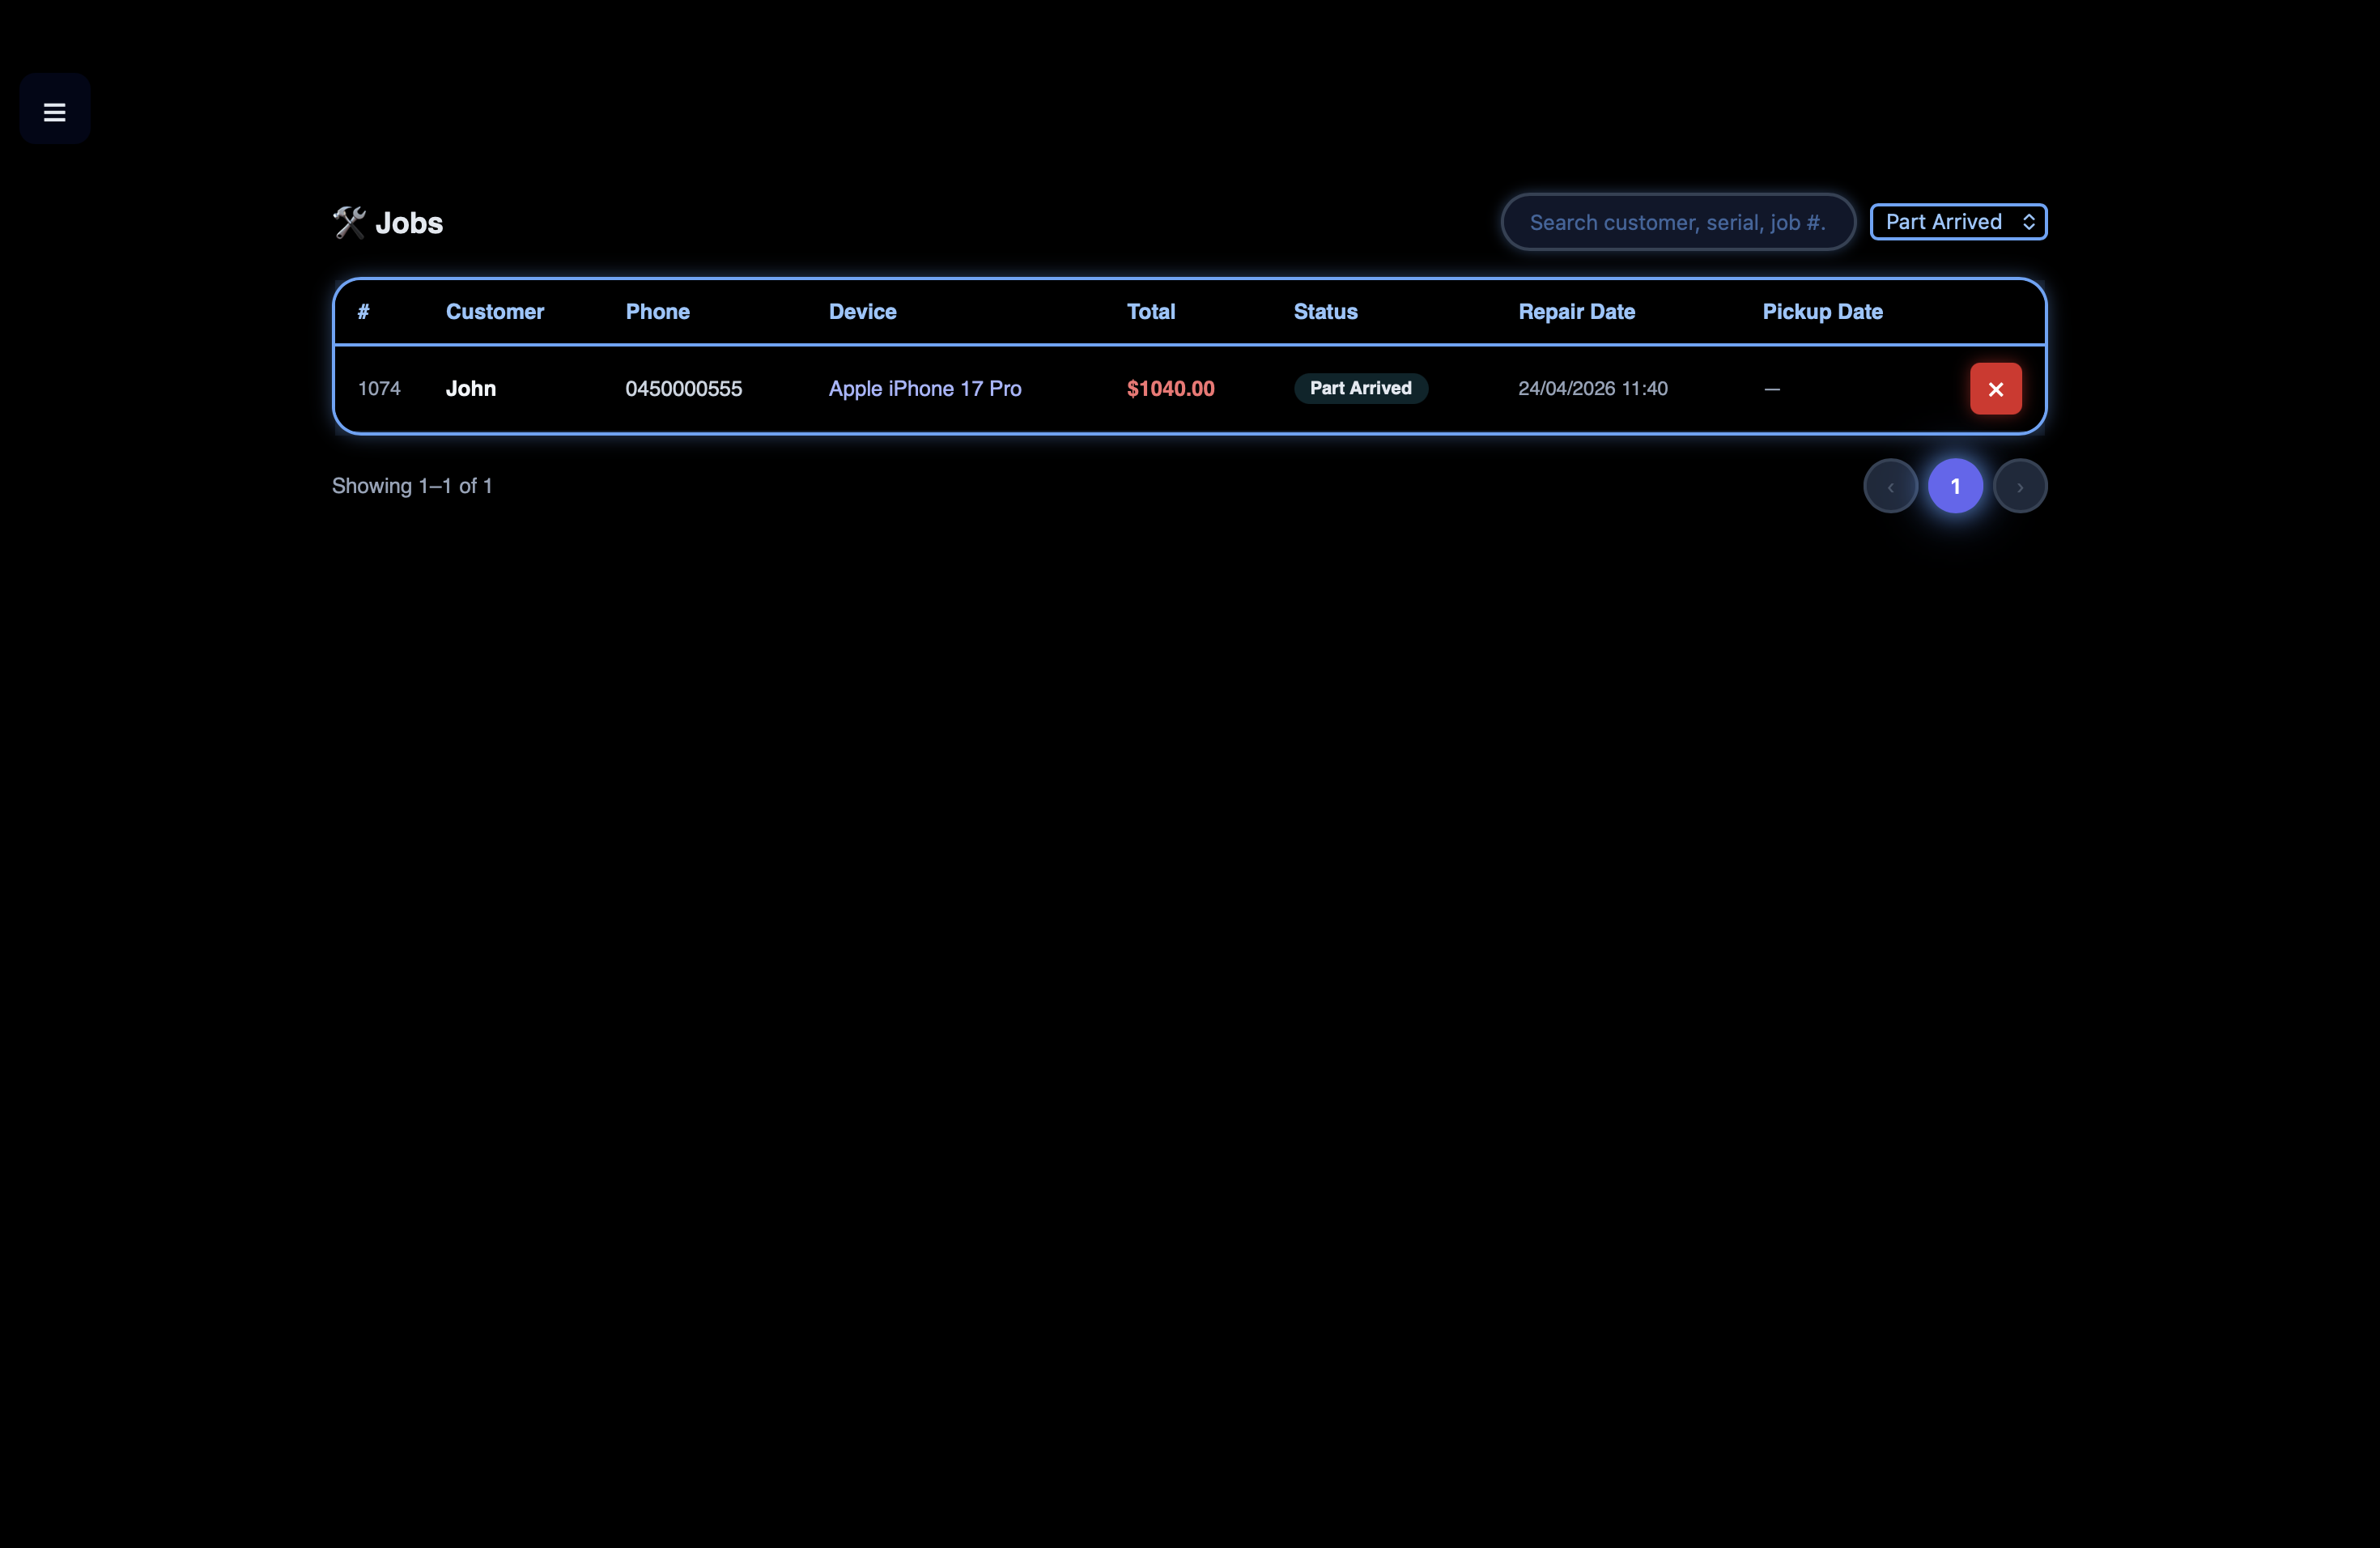Delete job 1074 with red X button
The height and width of the screenshot is (1548, 2380).
point(1995,389)
